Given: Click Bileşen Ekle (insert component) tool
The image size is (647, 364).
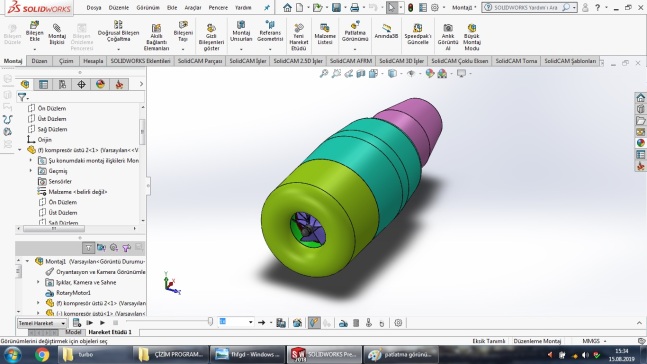Looking at the screenshot, I should tap(35, 32).
